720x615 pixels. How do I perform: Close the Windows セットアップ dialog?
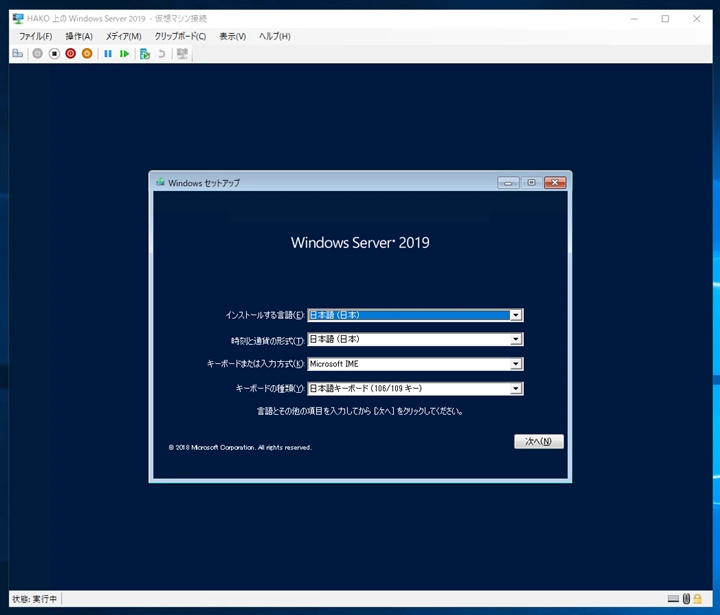(x=555, y=183)
